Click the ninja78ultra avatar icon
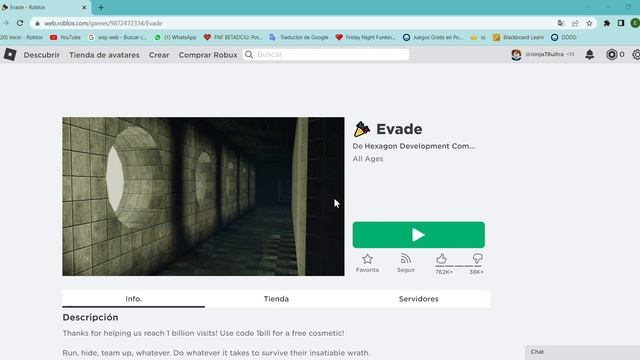This screenshot has width=640, height=360. click(x=516, y=54)
